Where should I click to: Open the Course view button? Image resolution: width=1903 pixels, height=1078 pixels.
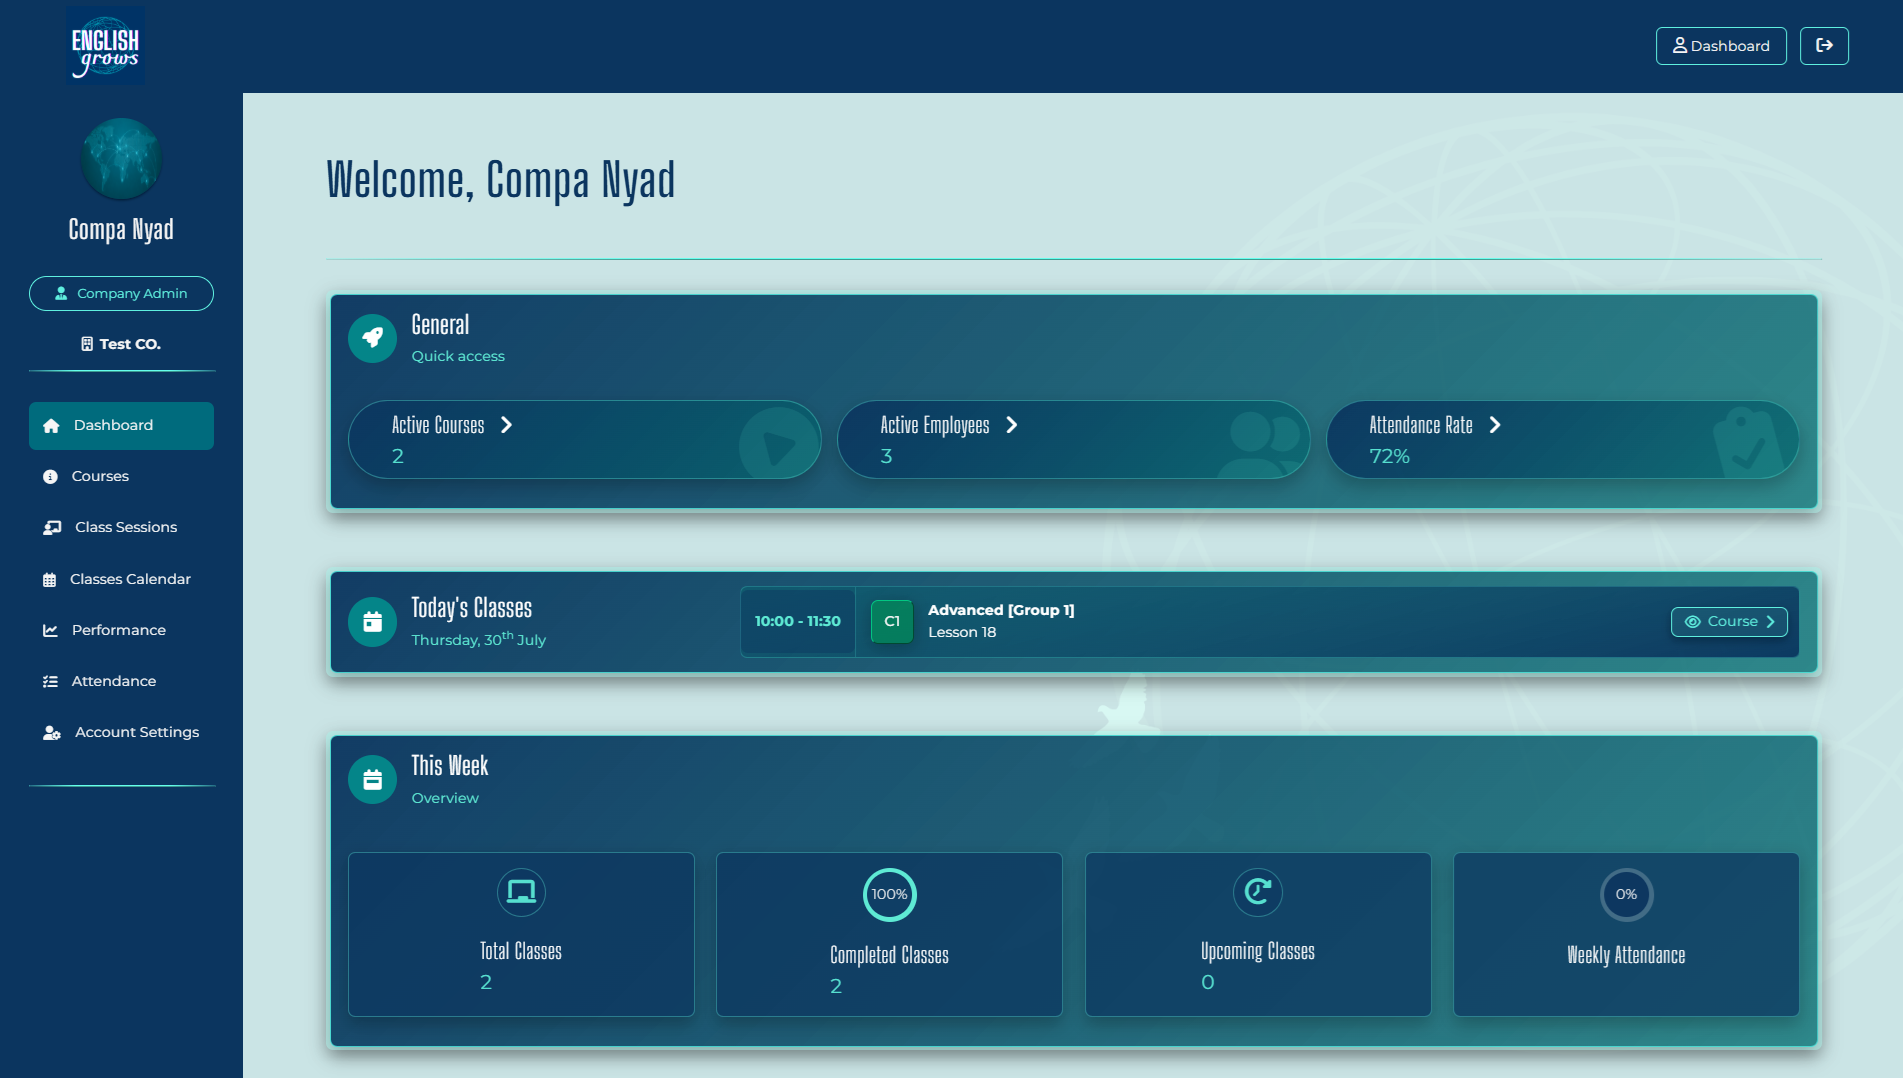1729,622
